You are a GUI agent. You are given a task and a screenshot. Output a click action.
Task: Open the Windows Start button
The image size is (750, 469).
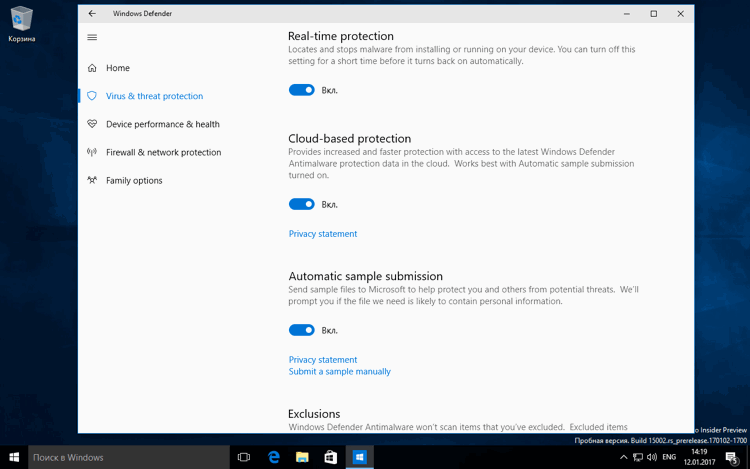point(14,458)
